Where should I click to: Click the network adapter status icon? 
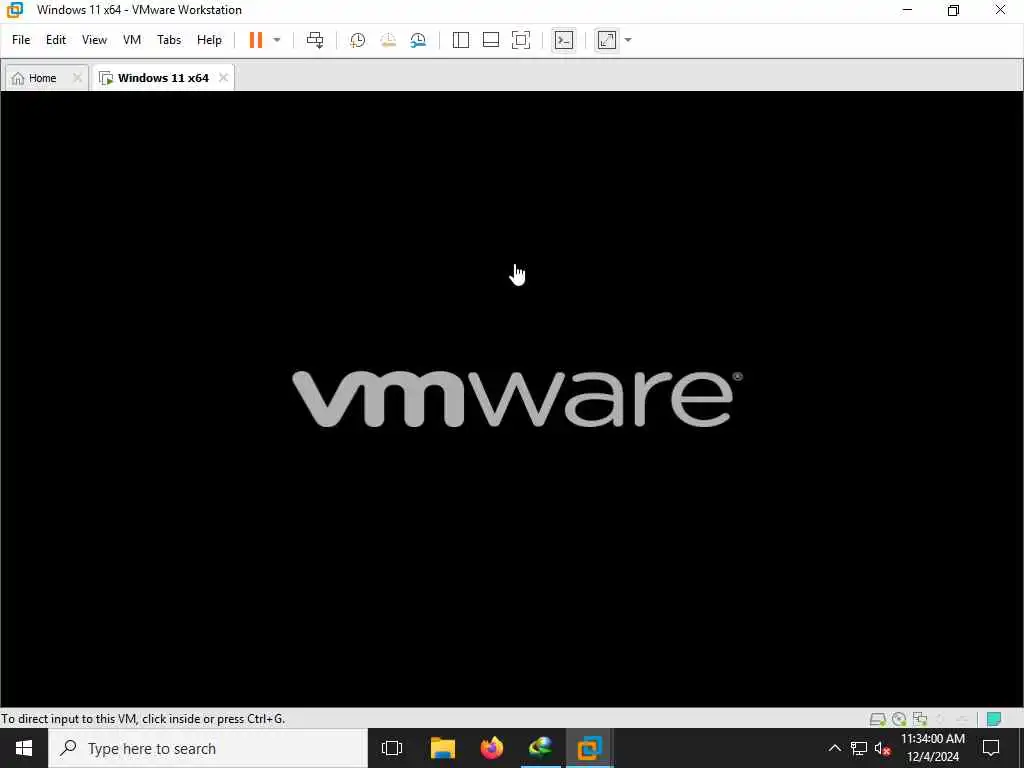pos(920,719)
